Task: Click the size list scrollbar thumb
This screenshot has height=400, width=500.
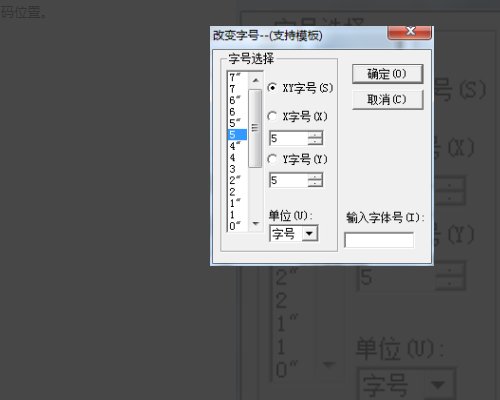Action: 255,128
